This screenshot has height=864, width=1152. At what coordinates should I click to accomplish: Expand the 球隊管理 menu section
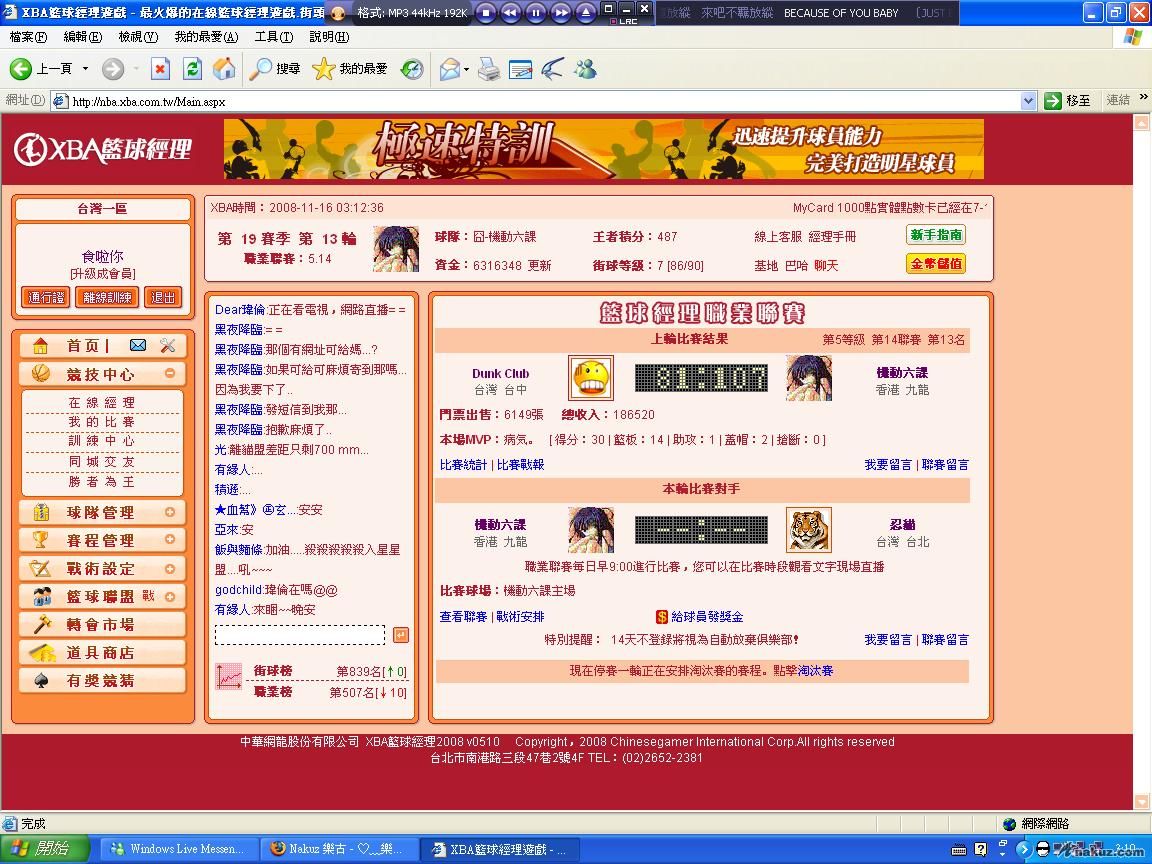pyautogui.click(x=170, y=512)
